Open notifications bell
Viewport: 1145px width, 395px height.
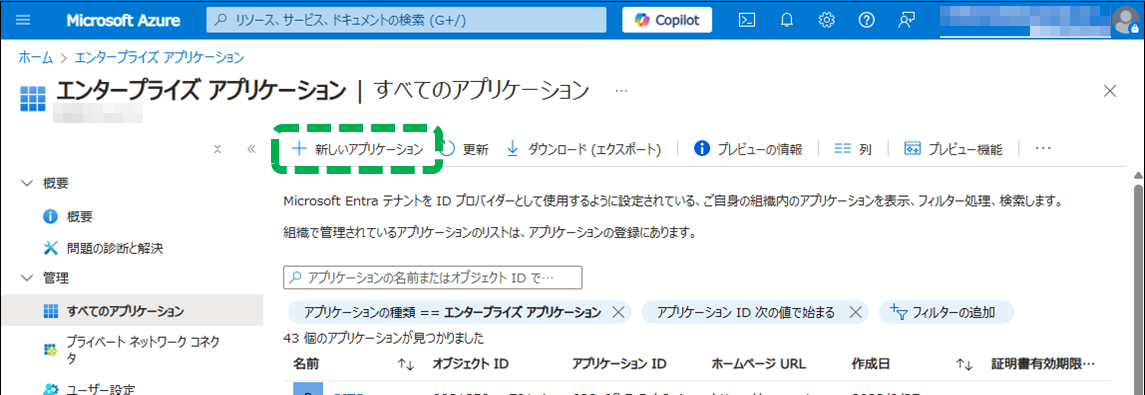786,20
